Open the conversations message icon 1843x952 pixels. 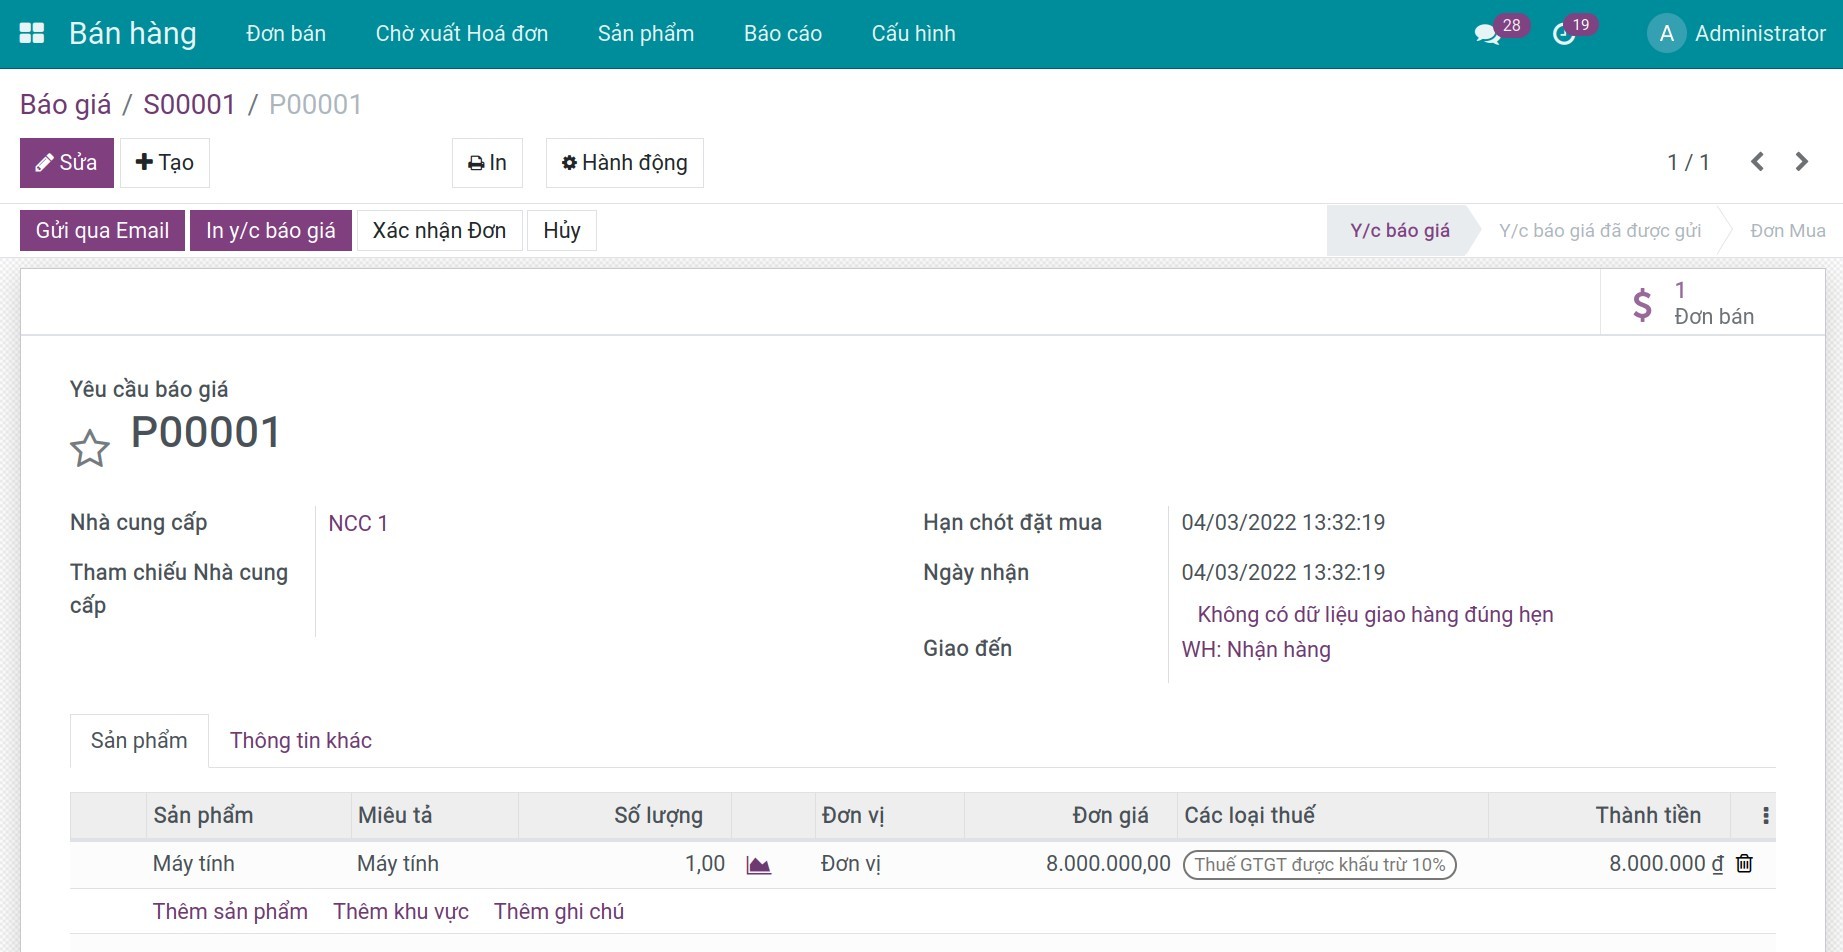1486,34
